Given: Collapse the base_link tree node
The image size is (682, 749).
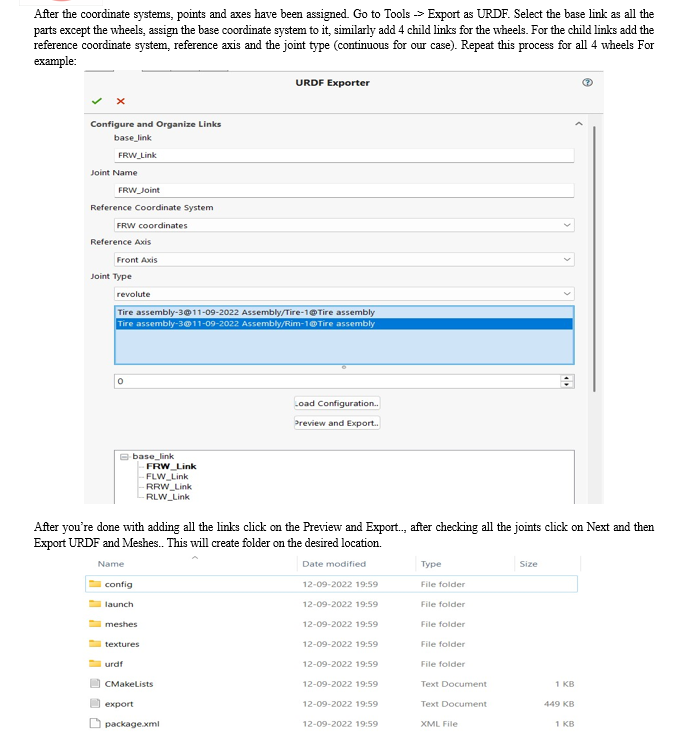Looking at the screenshot, I should (125, 457).
